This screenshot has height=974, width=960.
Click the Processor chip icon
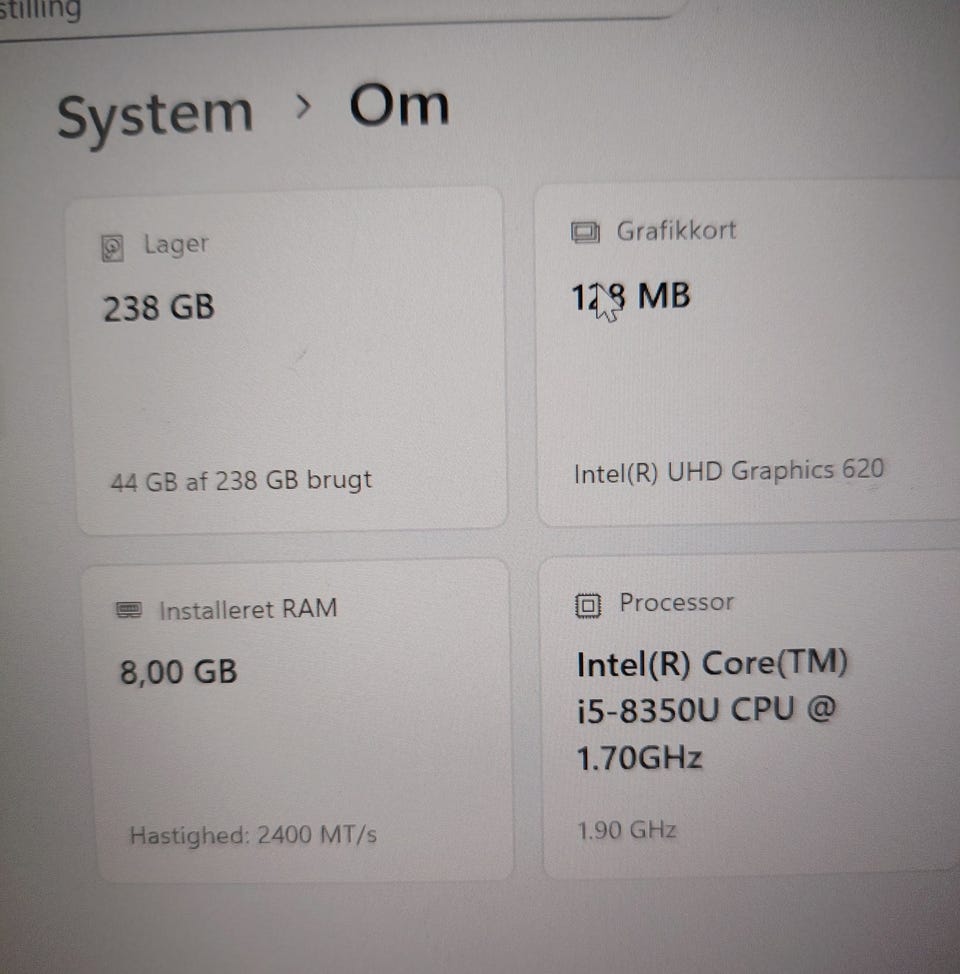click(588, 605)
